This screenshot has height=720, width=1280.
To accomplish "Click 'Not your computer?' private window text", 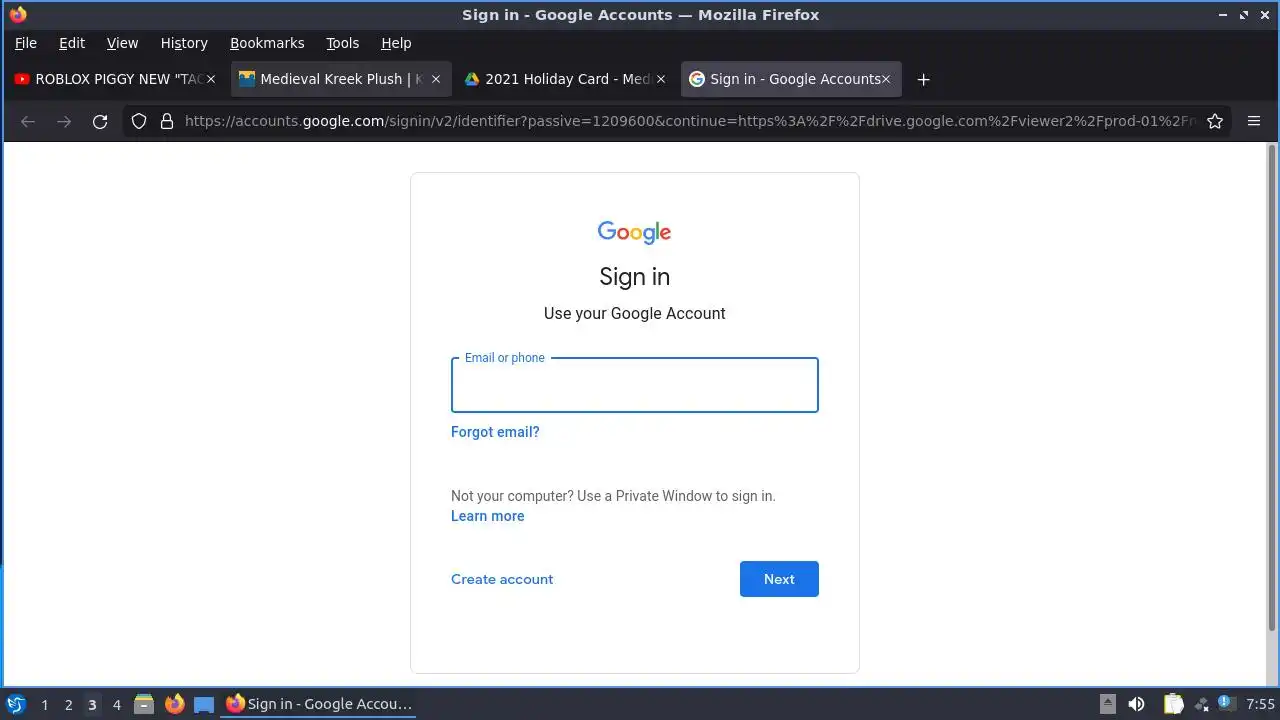I will click(613, 496).
